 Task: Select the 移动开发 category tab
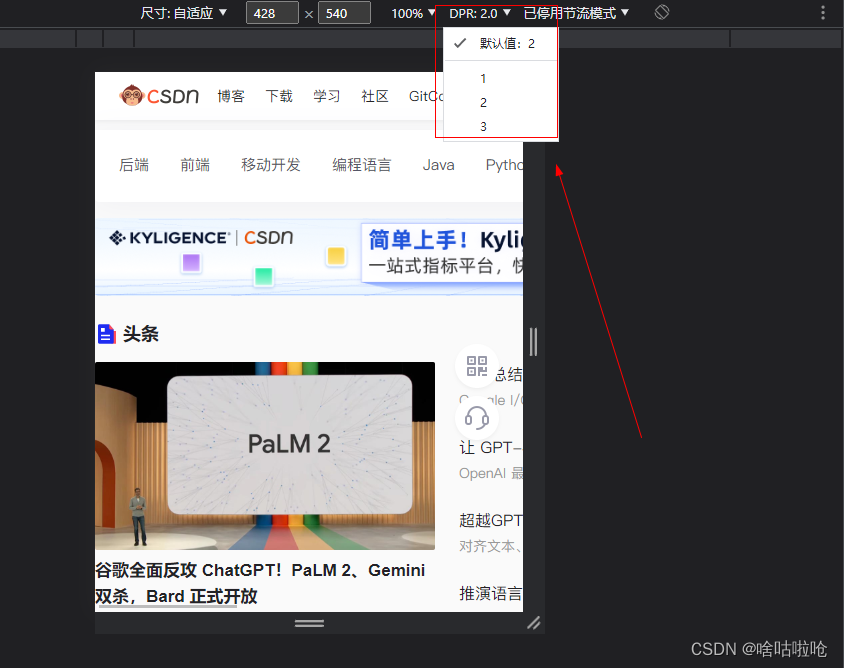[271, 165]
